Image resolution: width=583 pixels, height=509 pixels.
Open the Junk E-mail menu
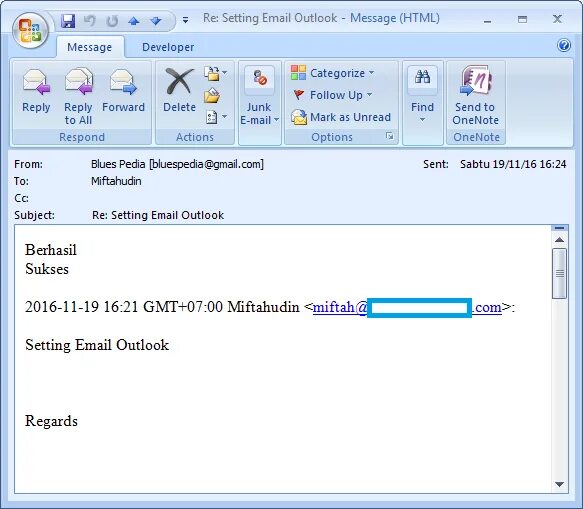[259, 114]
